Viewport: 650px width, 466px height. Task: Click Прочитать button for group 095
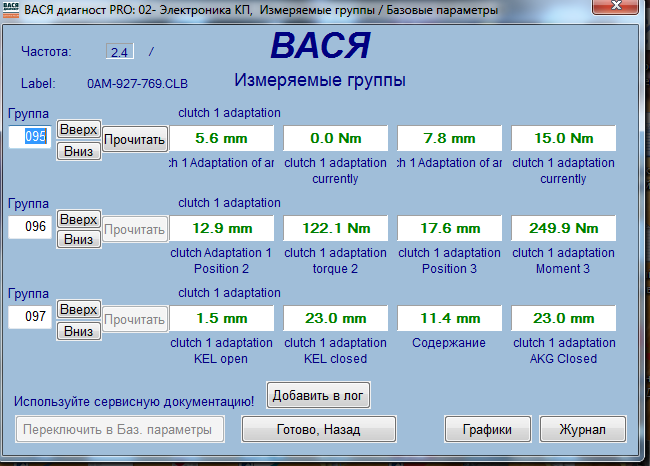[x=135, y=140]
